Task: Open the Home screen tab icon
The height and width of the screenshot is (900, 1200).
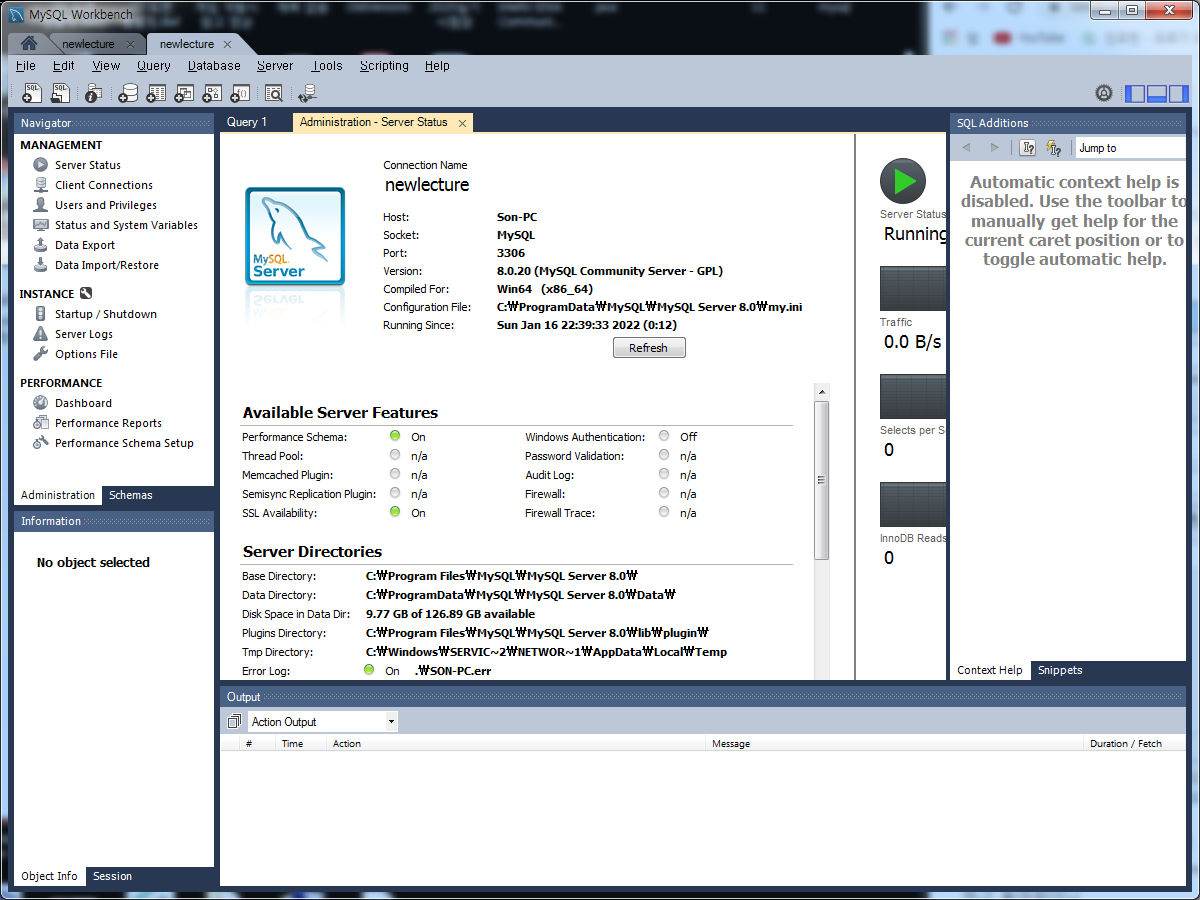Action: (29, 44)
